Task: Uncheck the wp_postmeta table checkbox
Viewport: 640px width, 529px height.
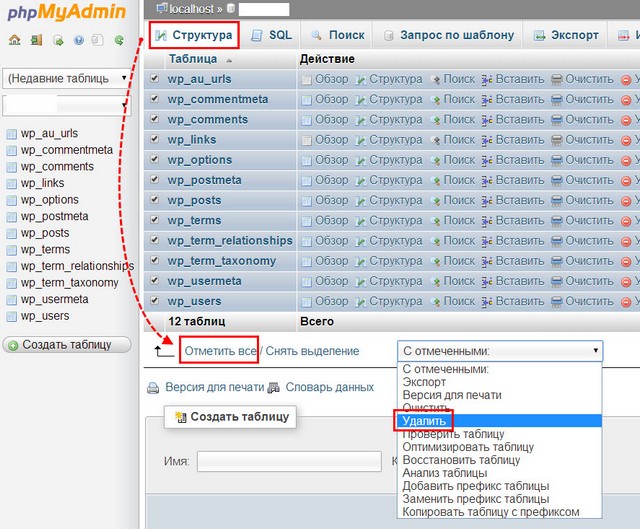Action: click(x=154, y=179)
